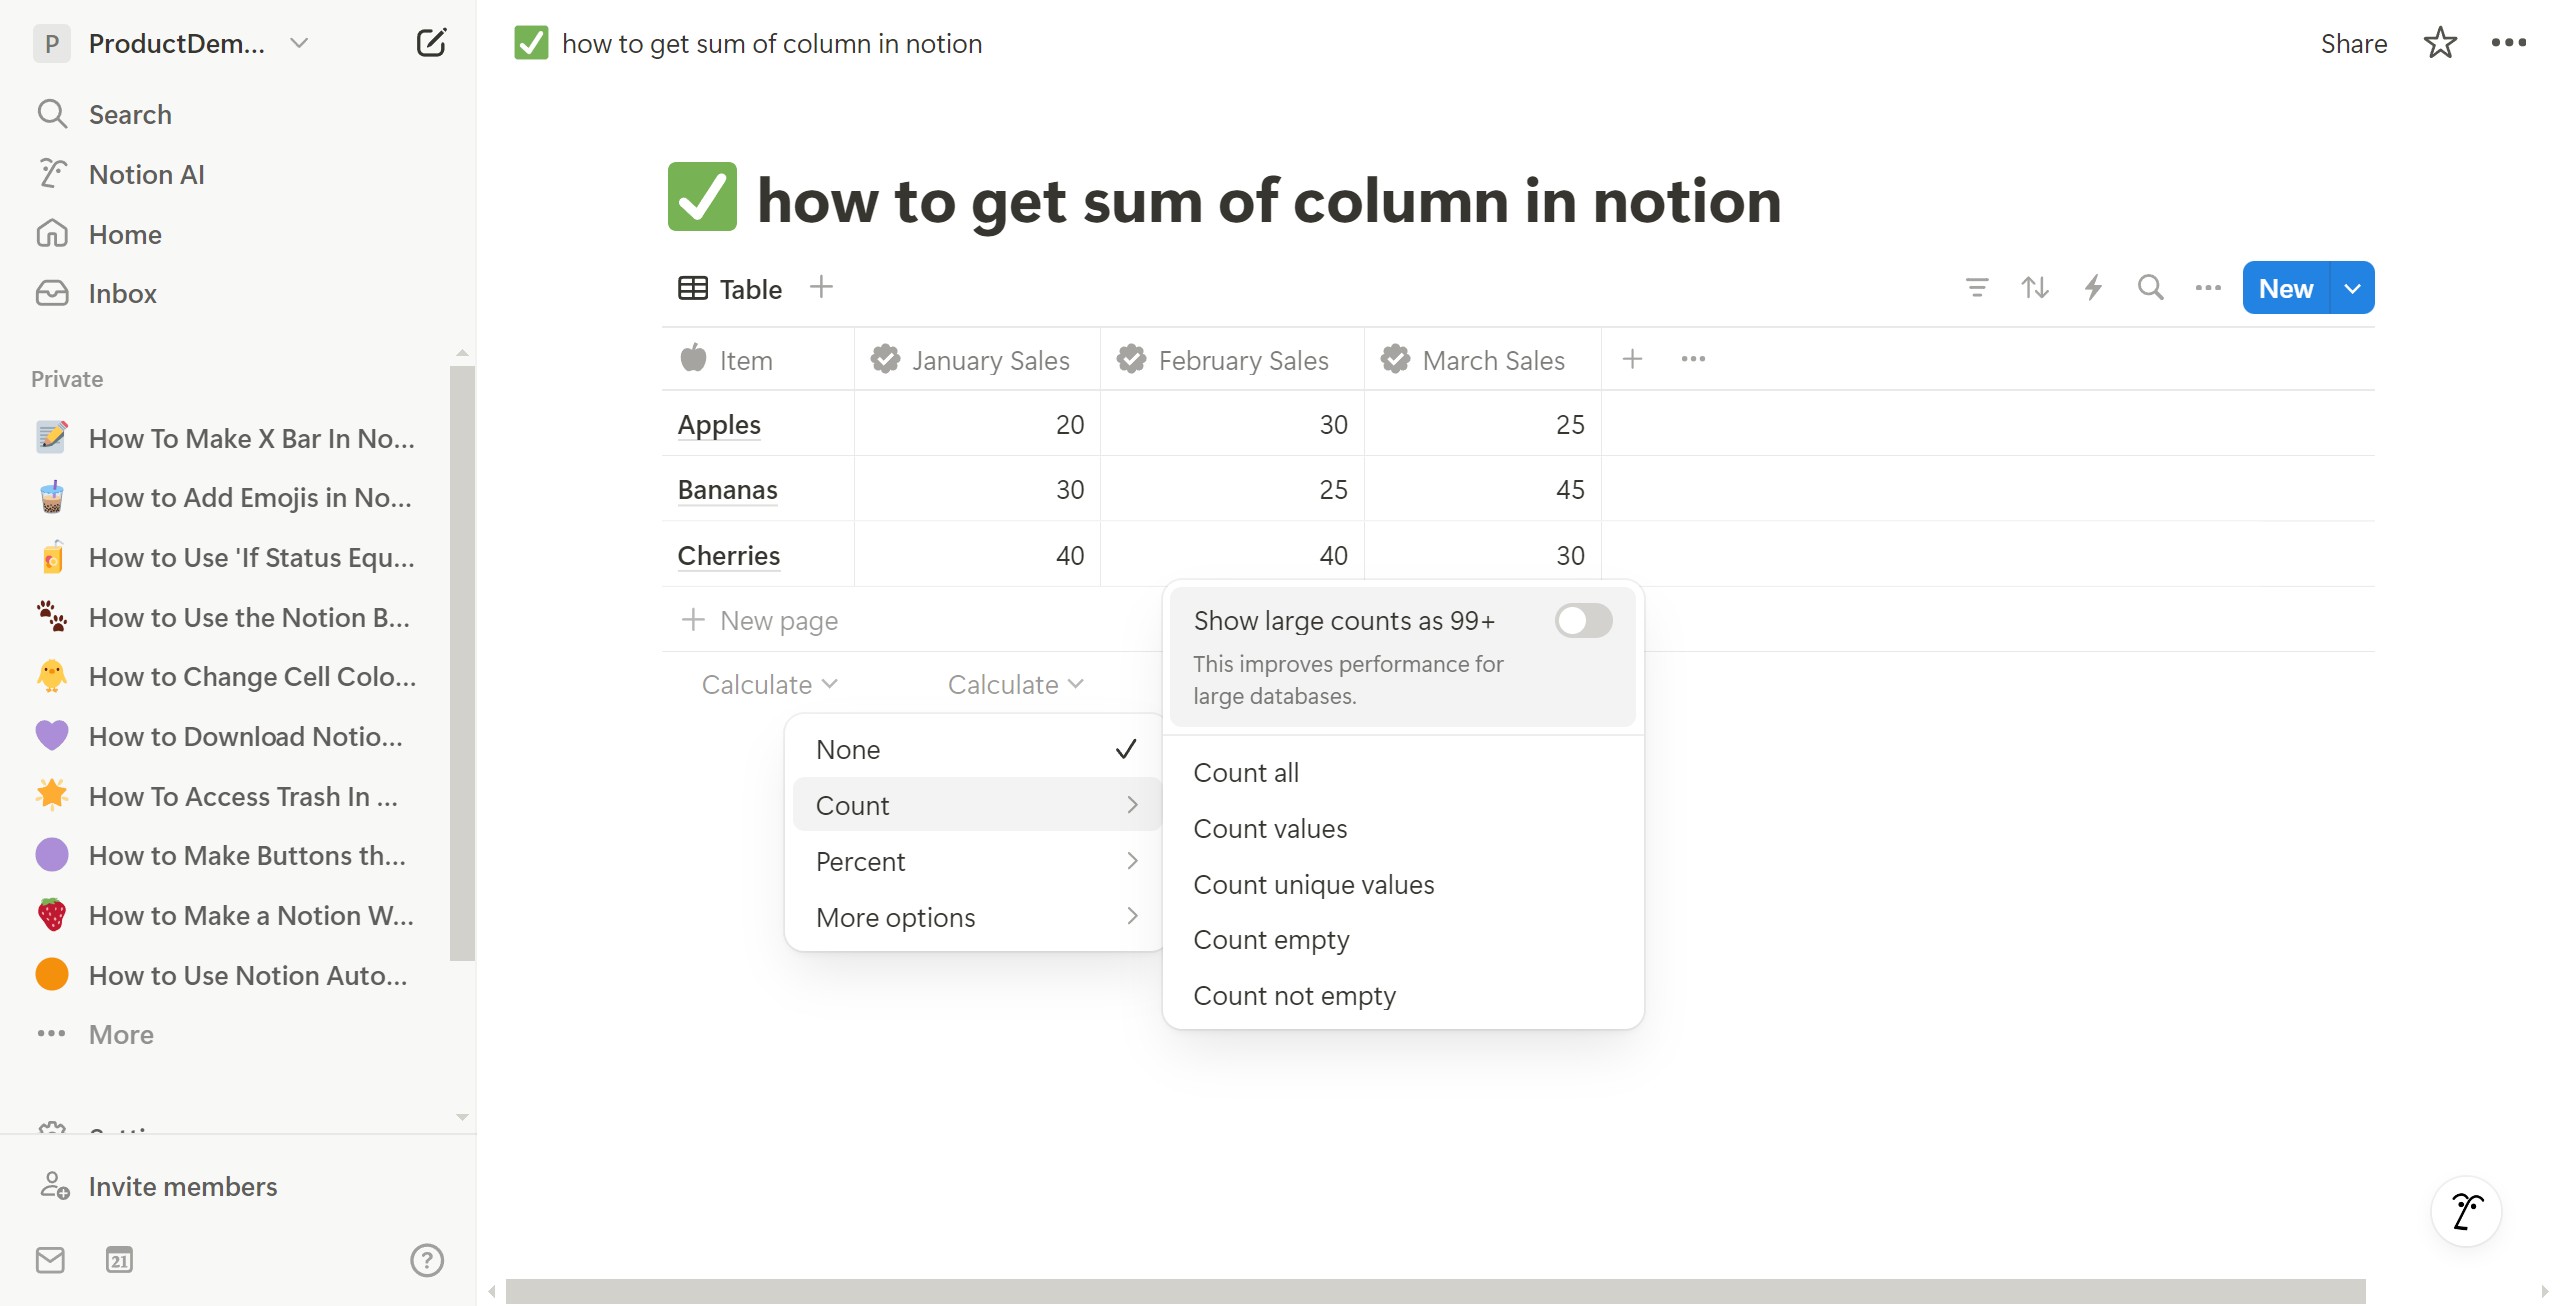Add a new property column with plus icon
Viewport: 2561px width, 1306px height.
(x=1632, y=359)
